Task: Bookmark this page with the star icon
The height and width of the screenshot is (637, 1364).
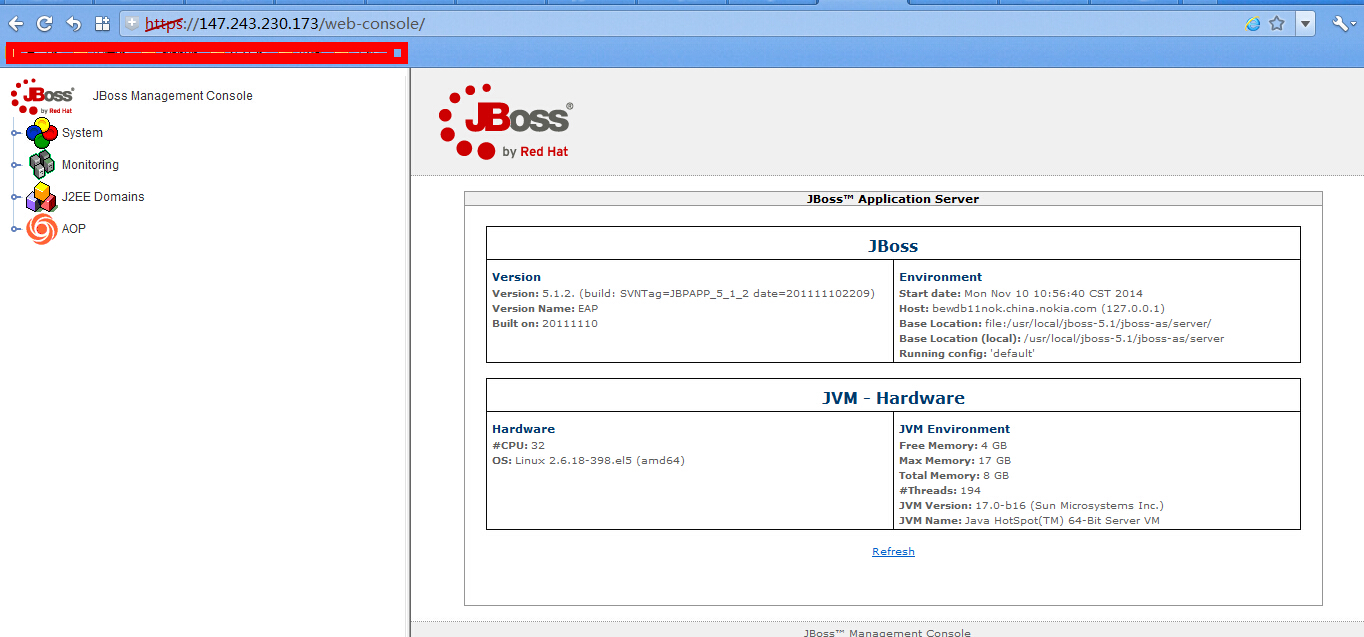Action: pos(1277,23)
